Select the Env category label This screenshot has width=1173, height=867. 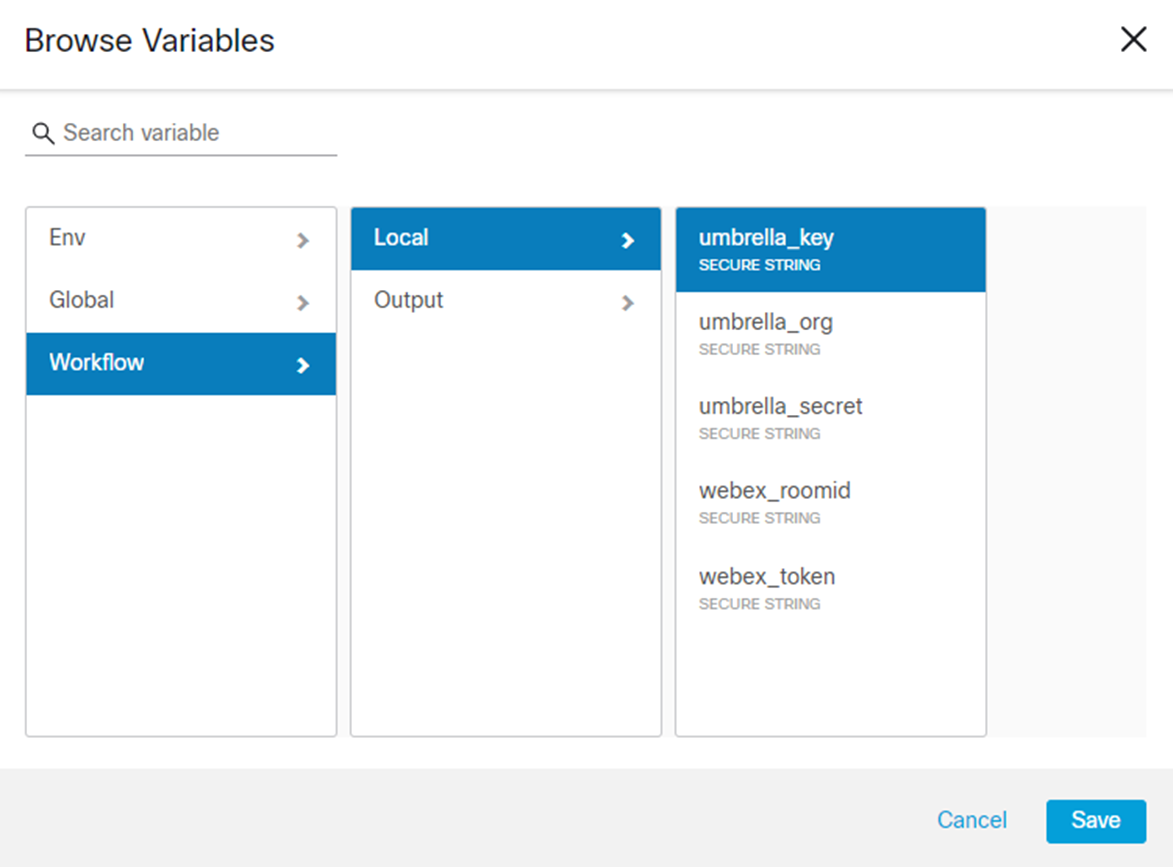[x=67, y=238]
